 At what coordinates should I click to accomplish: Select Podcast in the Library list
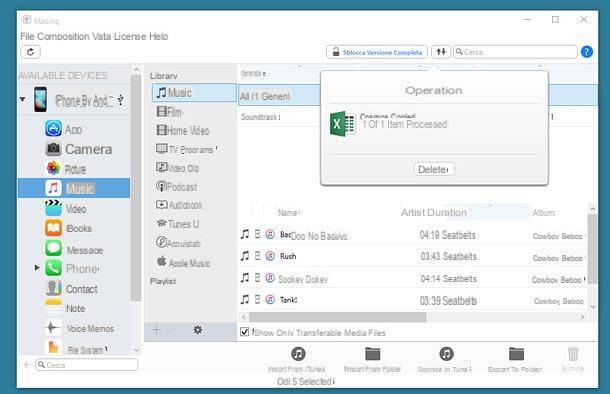177,187
